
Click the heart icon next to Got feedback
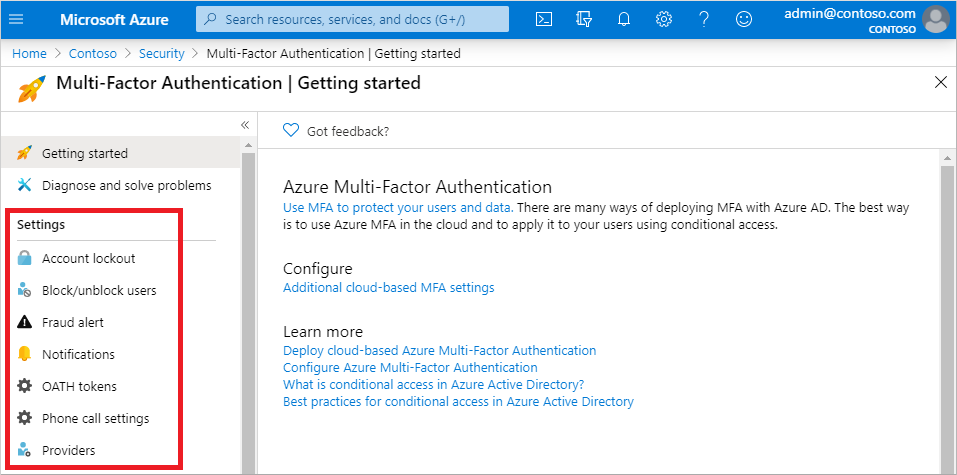(291, 130)
